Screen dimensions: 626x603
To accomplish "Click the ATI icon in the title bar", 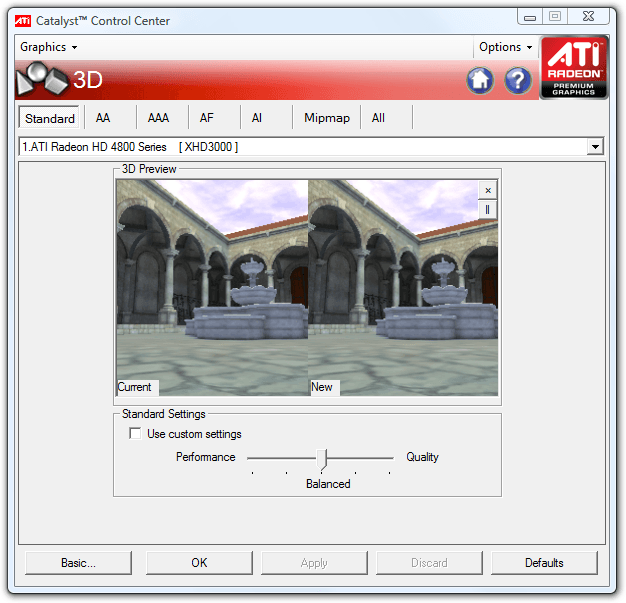I will coord(23,20).
